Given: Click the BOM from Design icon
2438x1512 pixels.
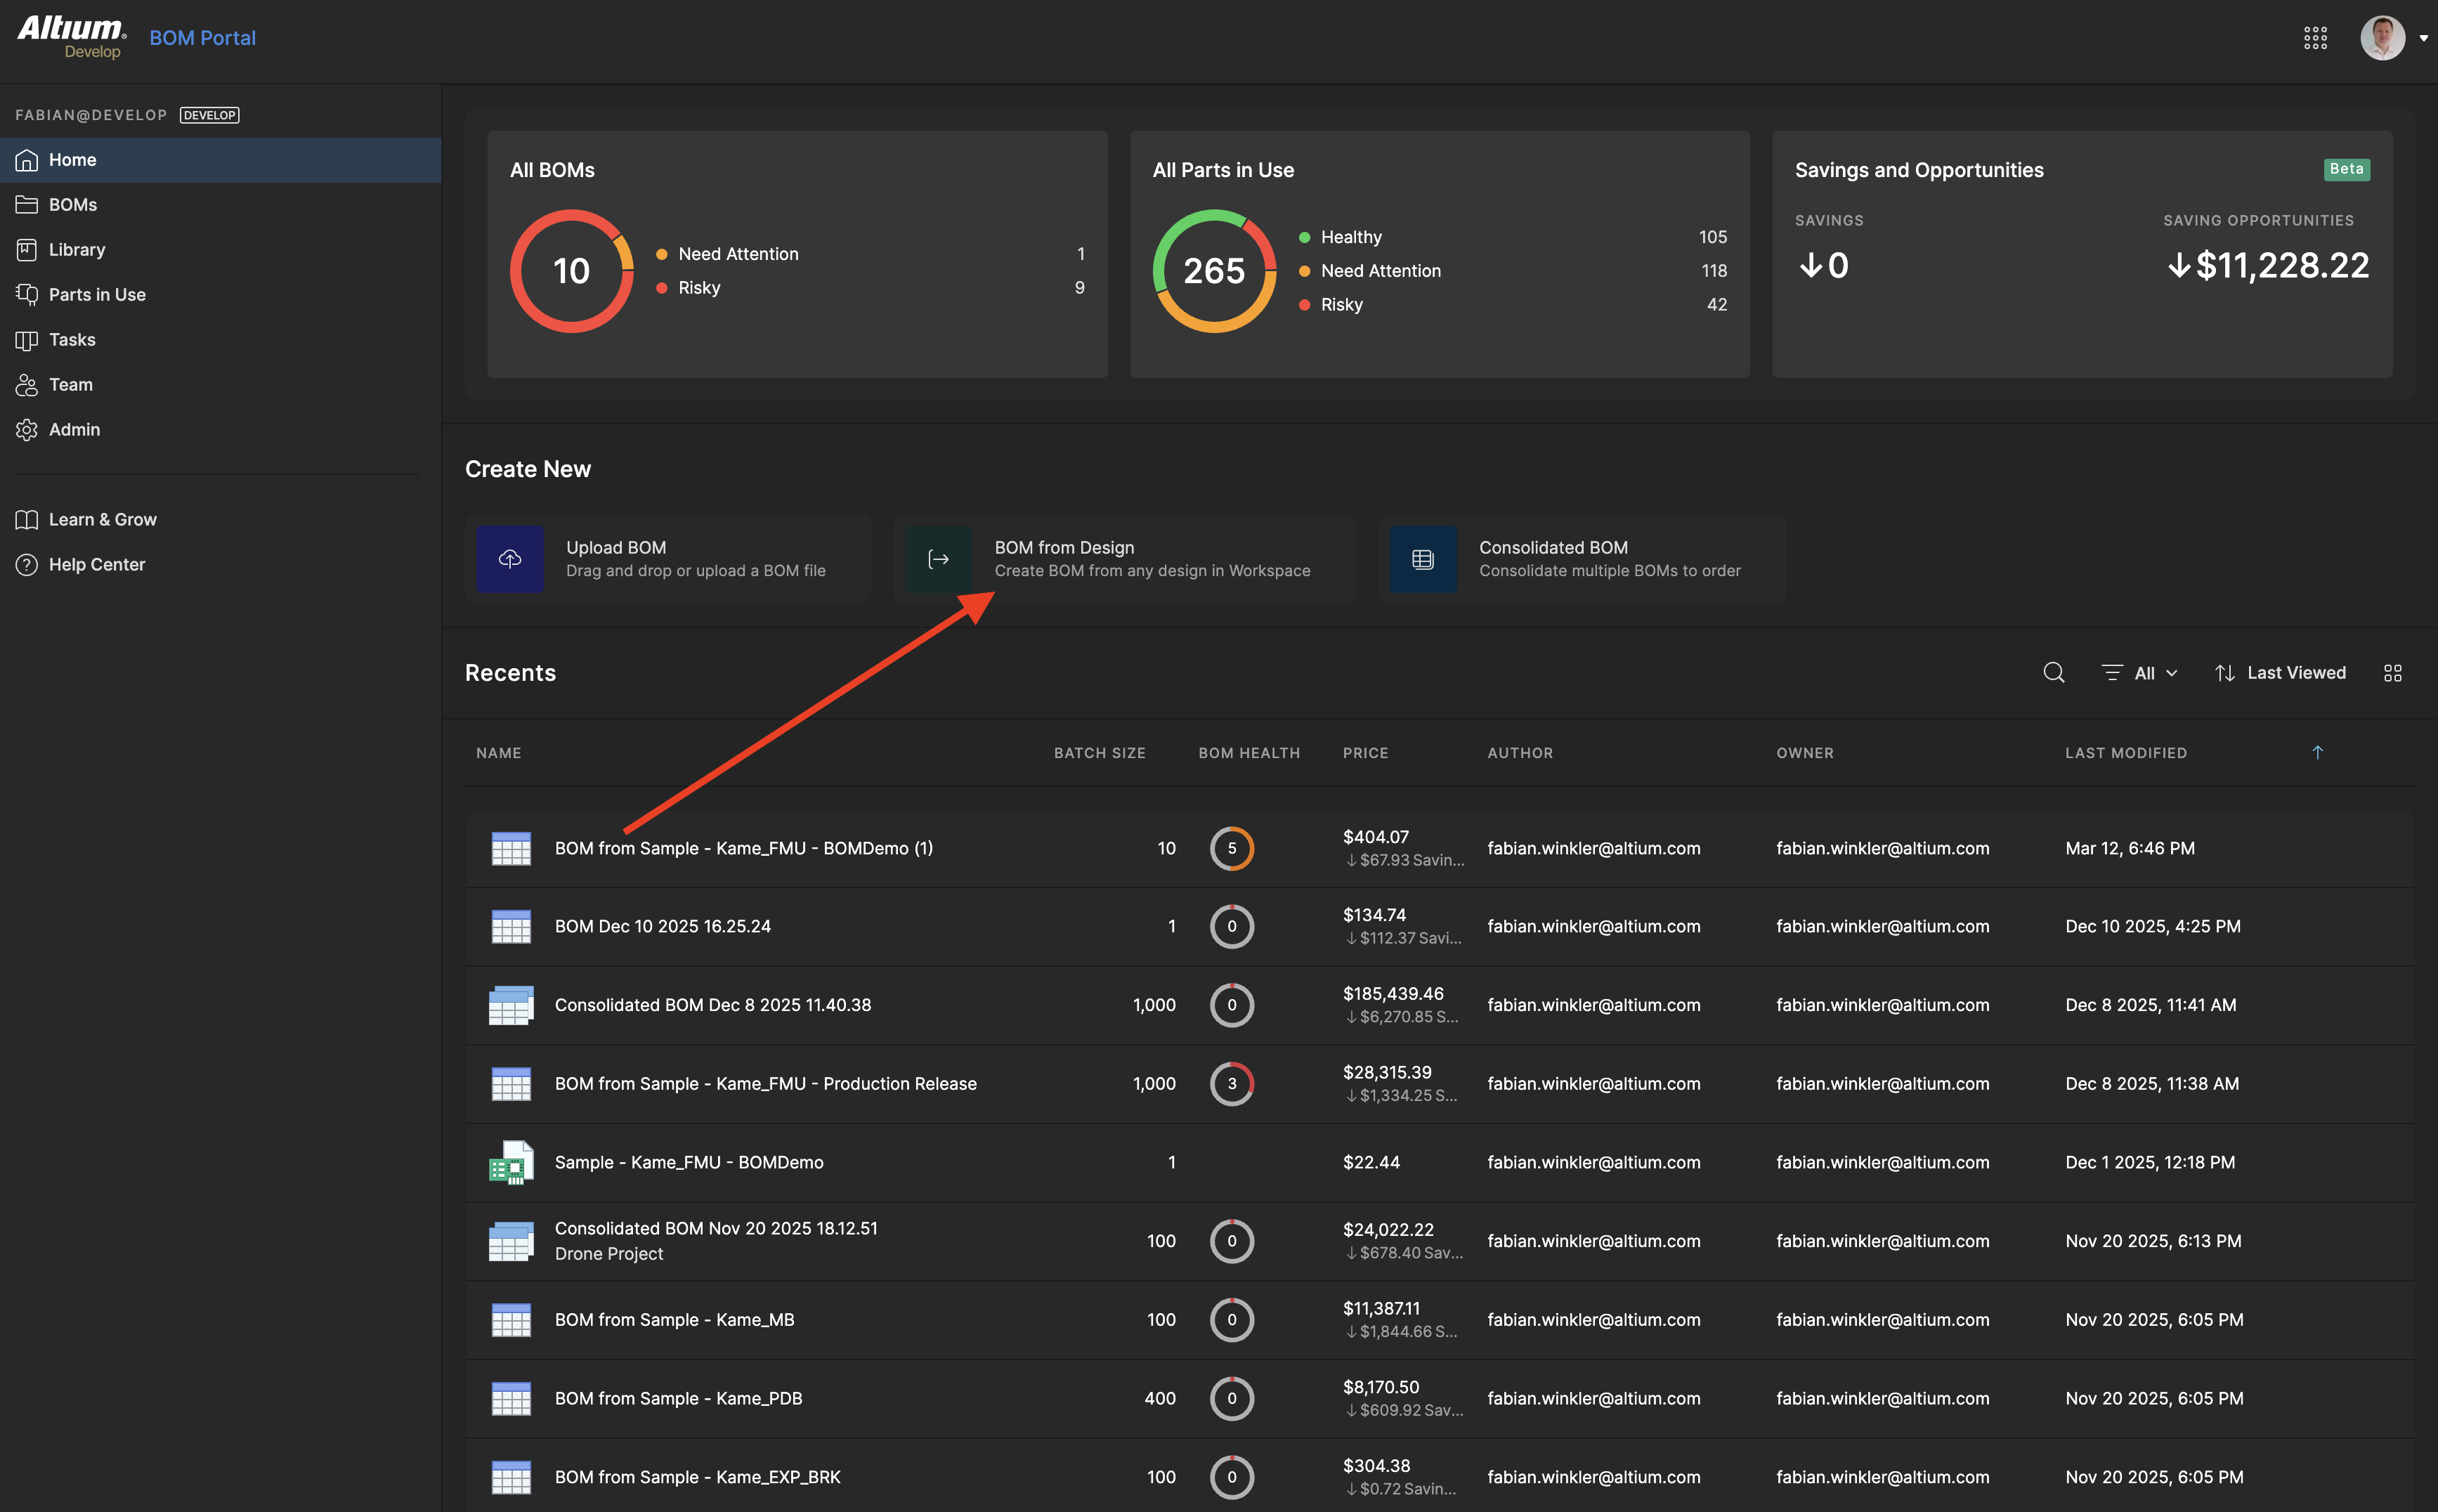Looking at the screenshot, I should click(939, 559).
